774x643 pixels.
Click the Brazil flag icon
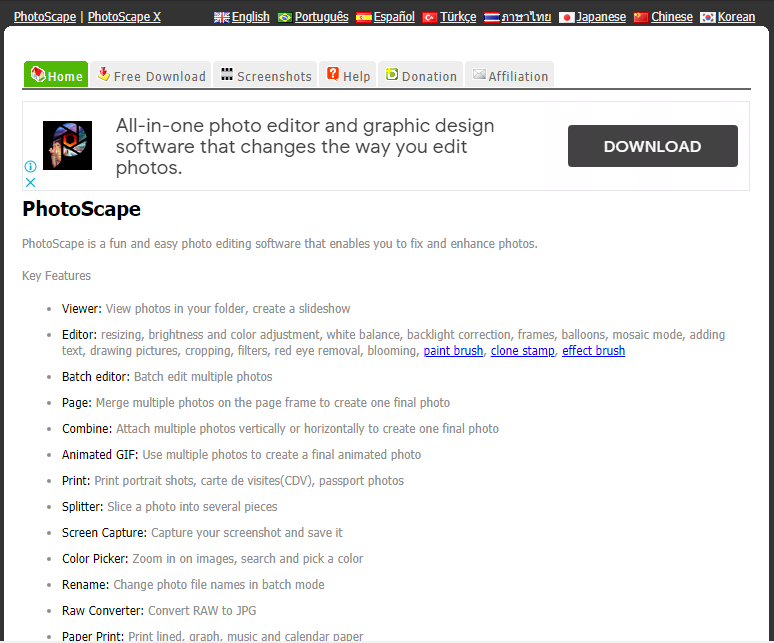click(x=285, y=18)
